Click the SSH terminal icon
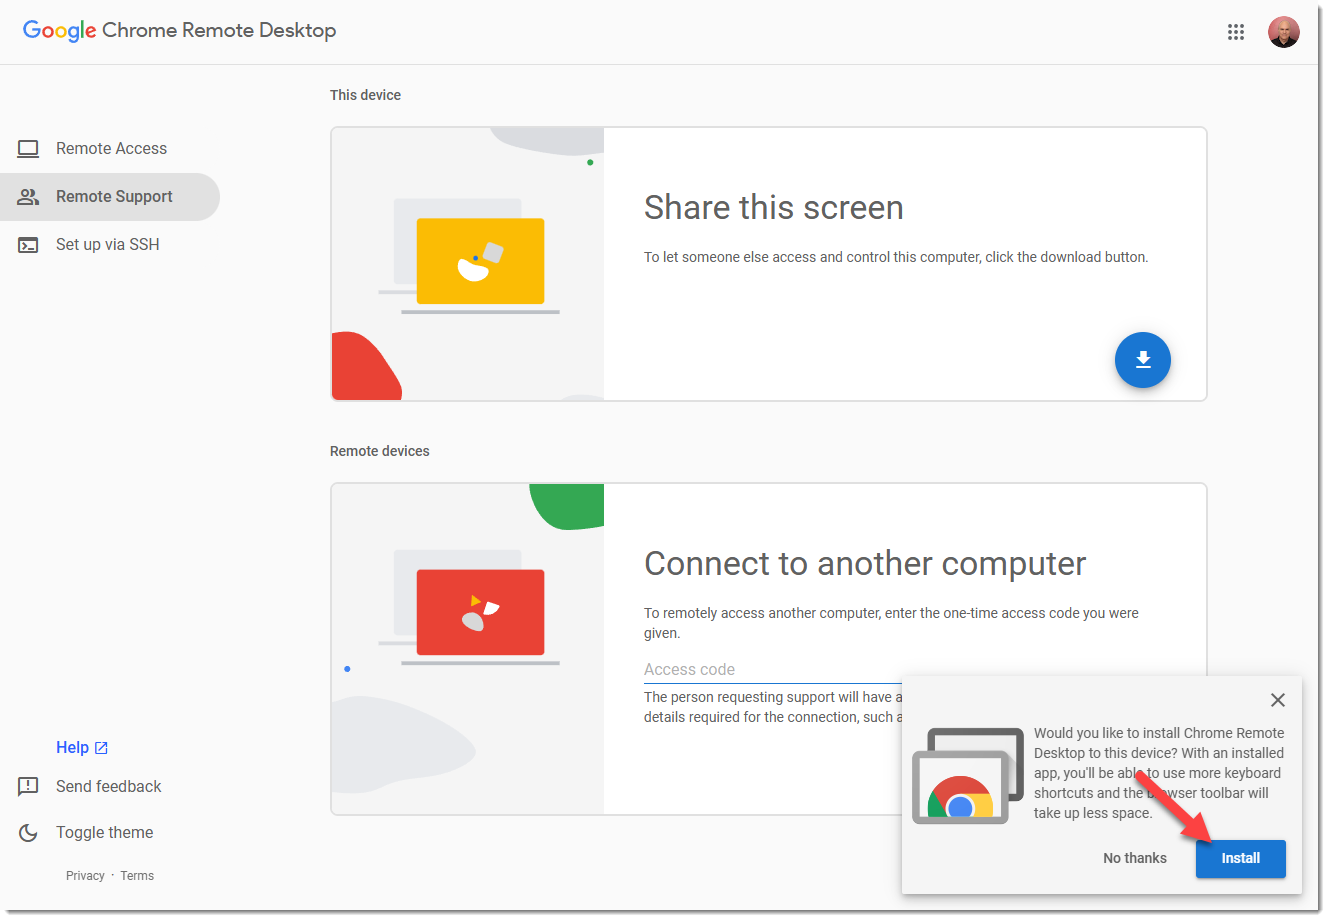This screenshot has height=920, width=1328. coord(28,245)
